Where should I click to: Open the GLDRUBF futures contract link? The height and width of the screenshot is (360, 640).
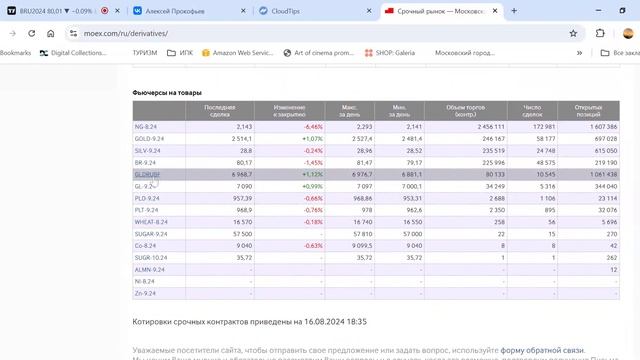tap(147, 174)
